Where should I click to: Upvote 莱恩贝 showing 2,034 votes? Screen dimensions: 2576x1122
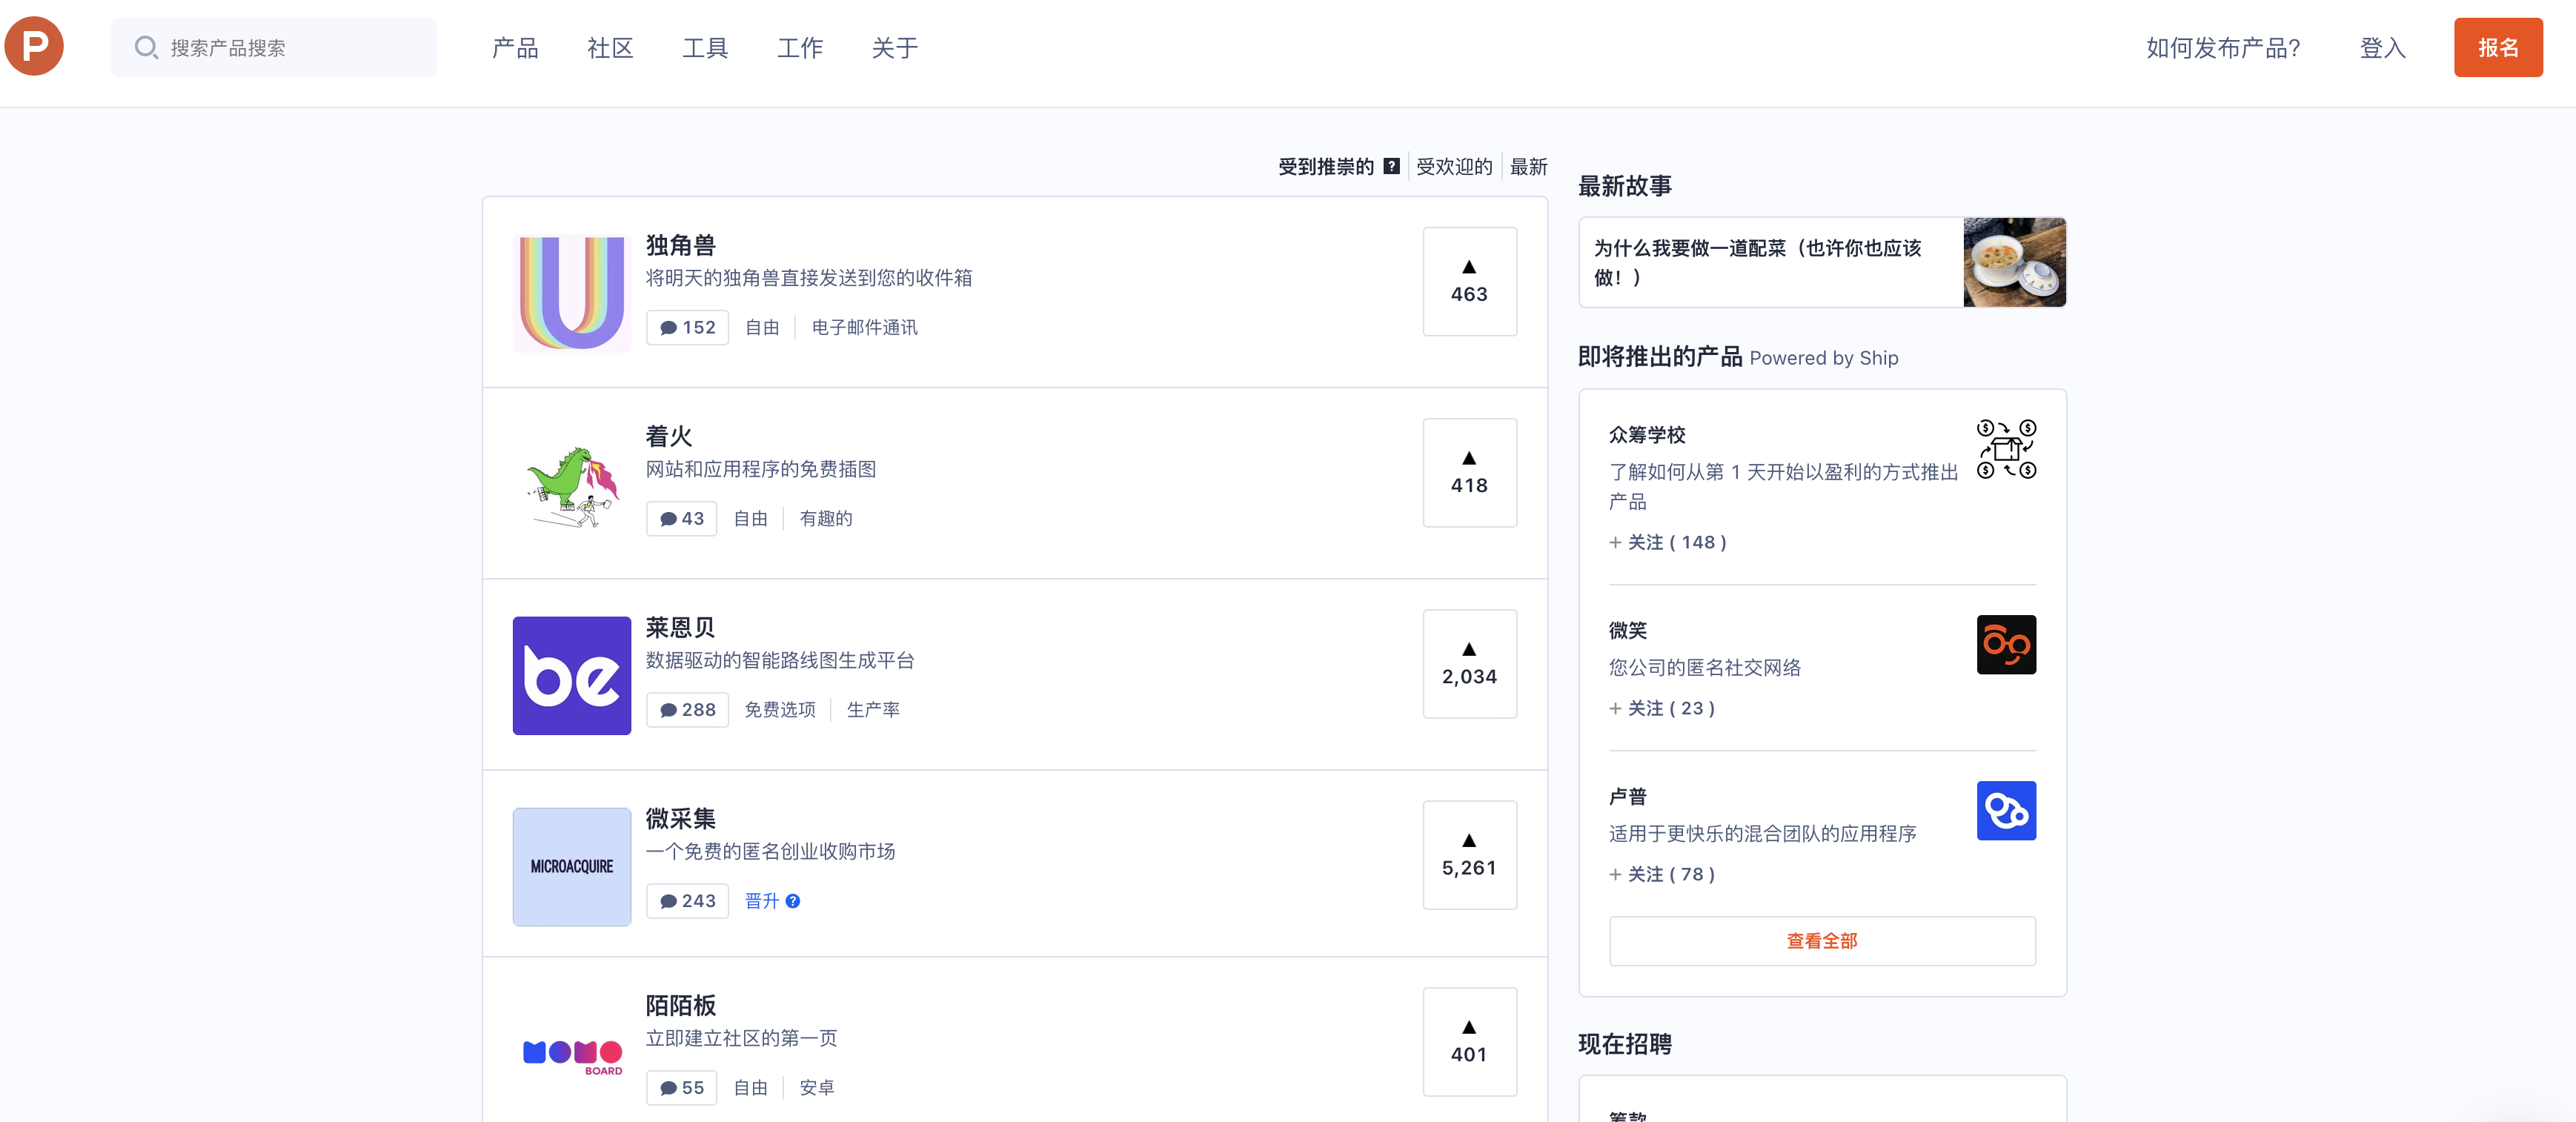tap(1468, 663)
